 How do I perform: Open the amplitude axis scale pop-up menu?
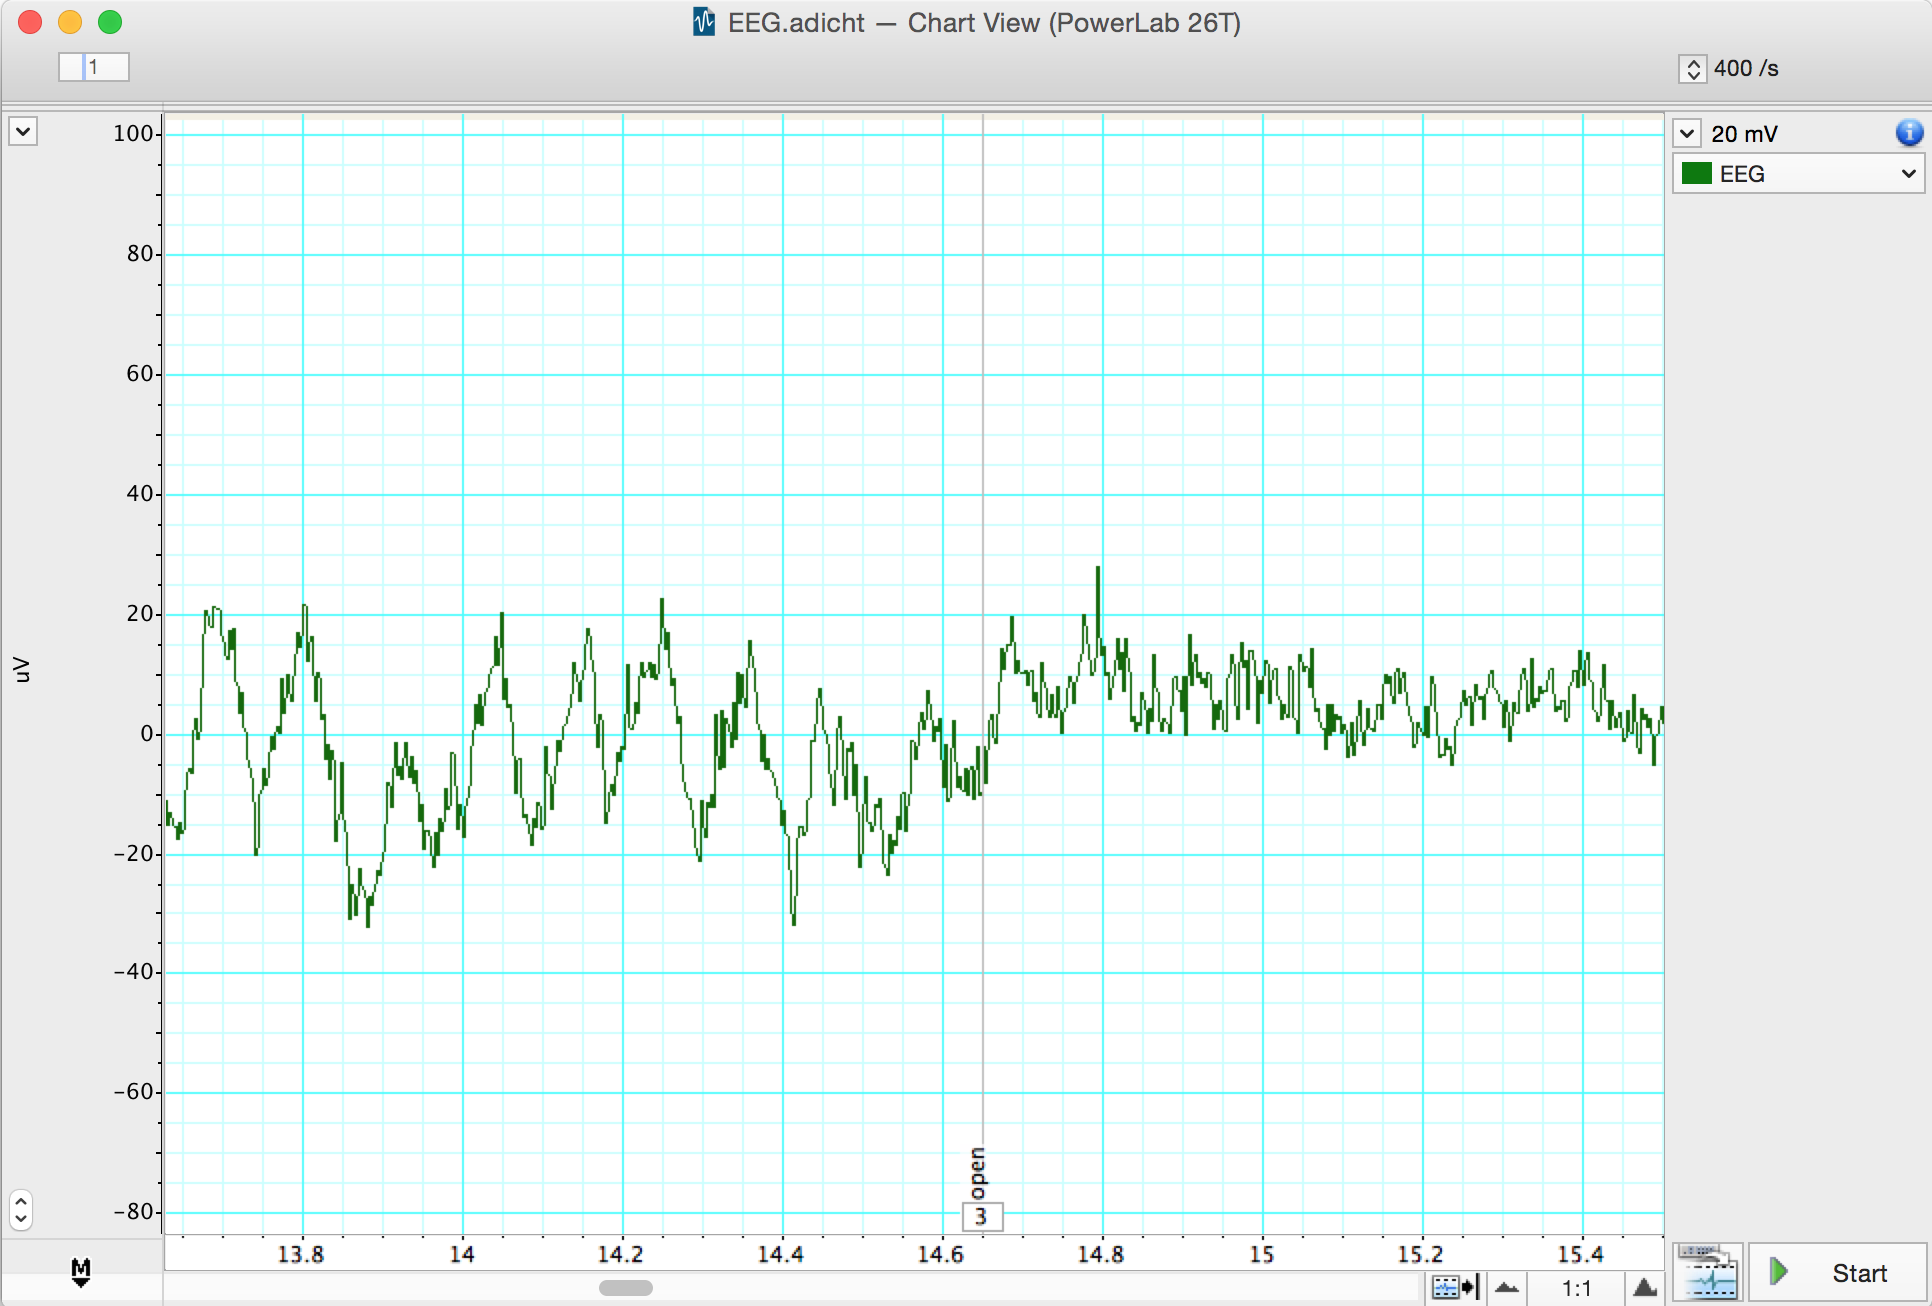pos(23,131)
